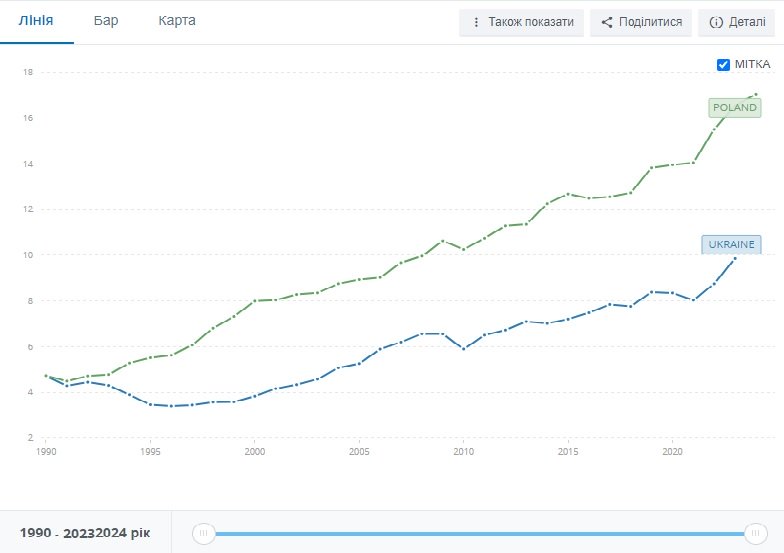Click the last Ukraine data point

(734, 258)
